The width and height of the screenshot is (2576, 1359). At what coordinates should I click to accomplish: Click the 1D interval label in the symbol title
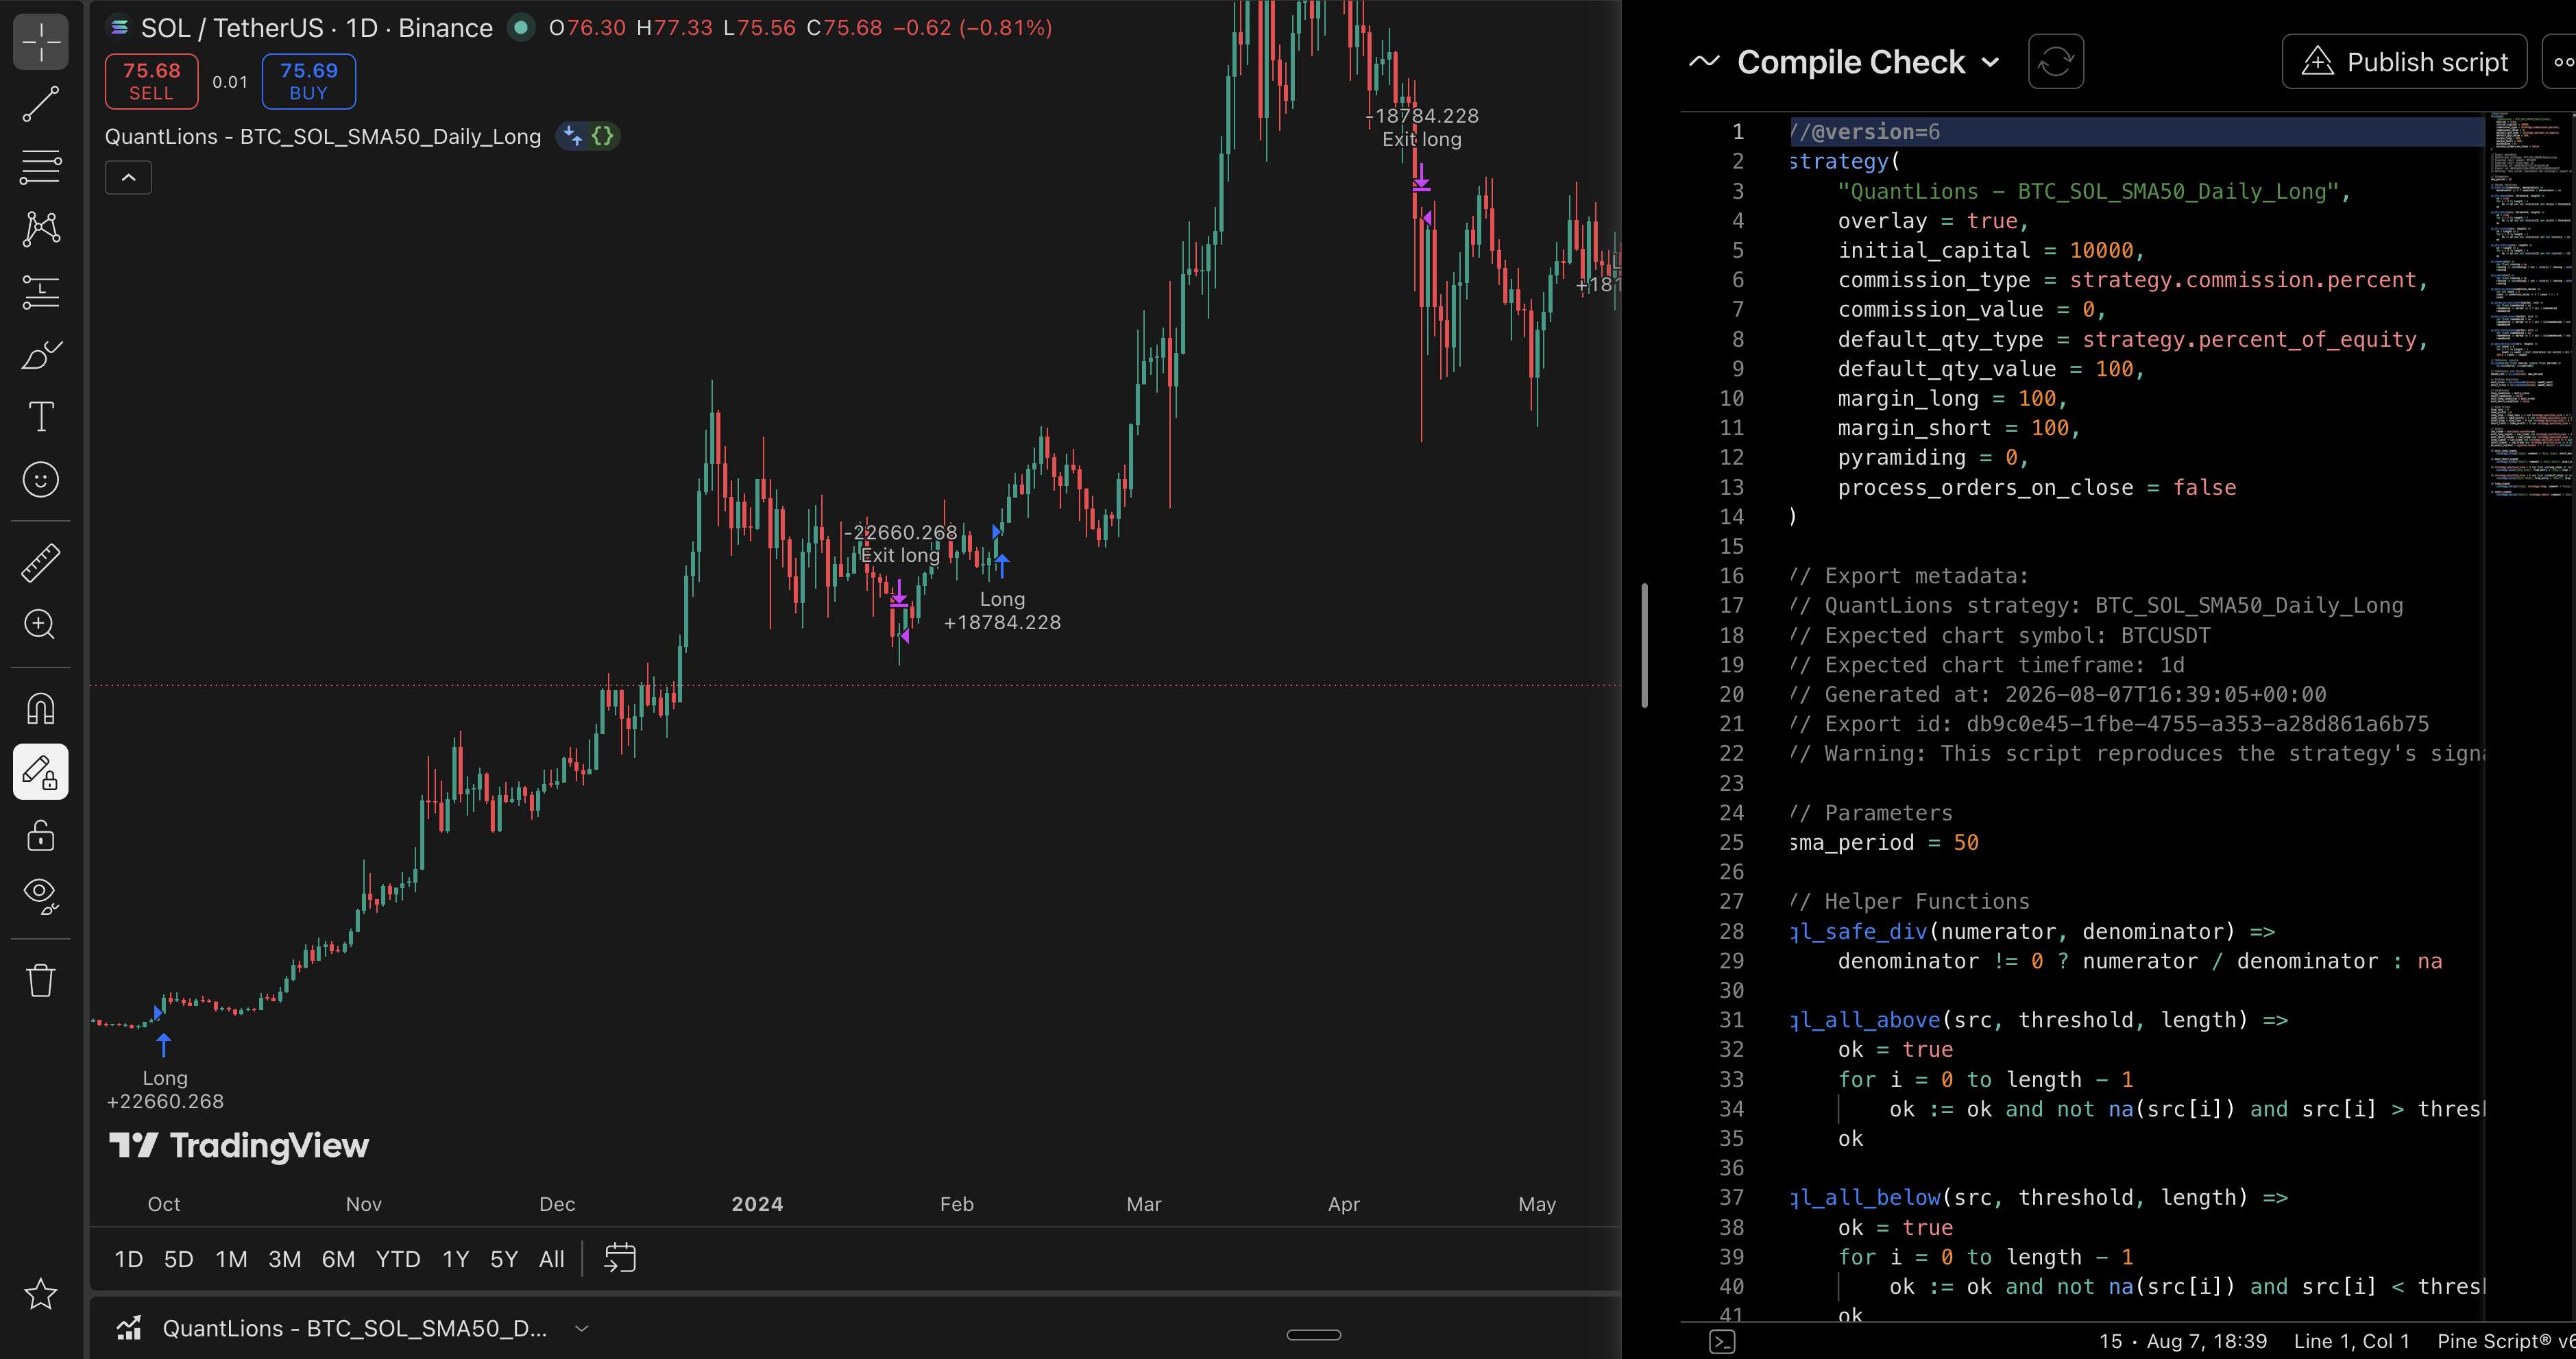click(x=362, y=28)
